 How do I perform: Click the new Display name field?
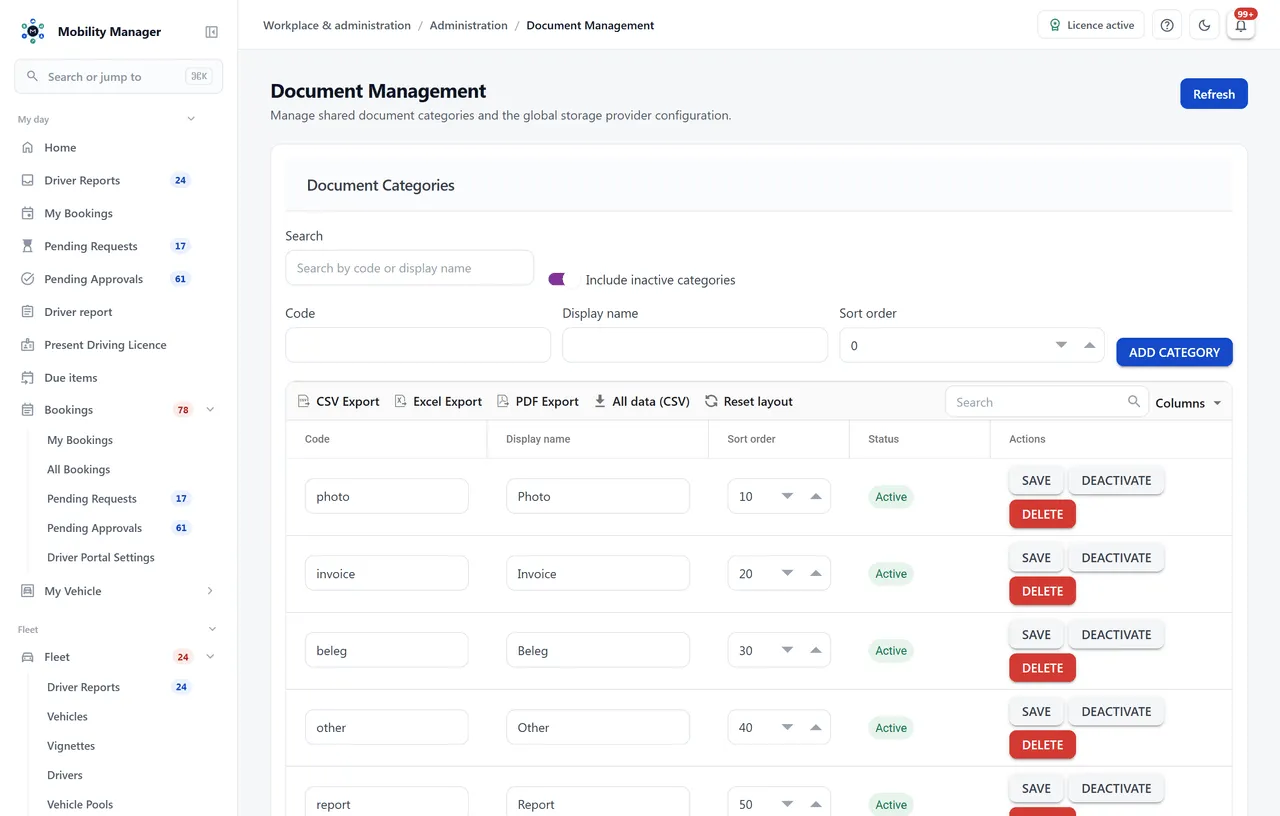(x=695, y=345)
